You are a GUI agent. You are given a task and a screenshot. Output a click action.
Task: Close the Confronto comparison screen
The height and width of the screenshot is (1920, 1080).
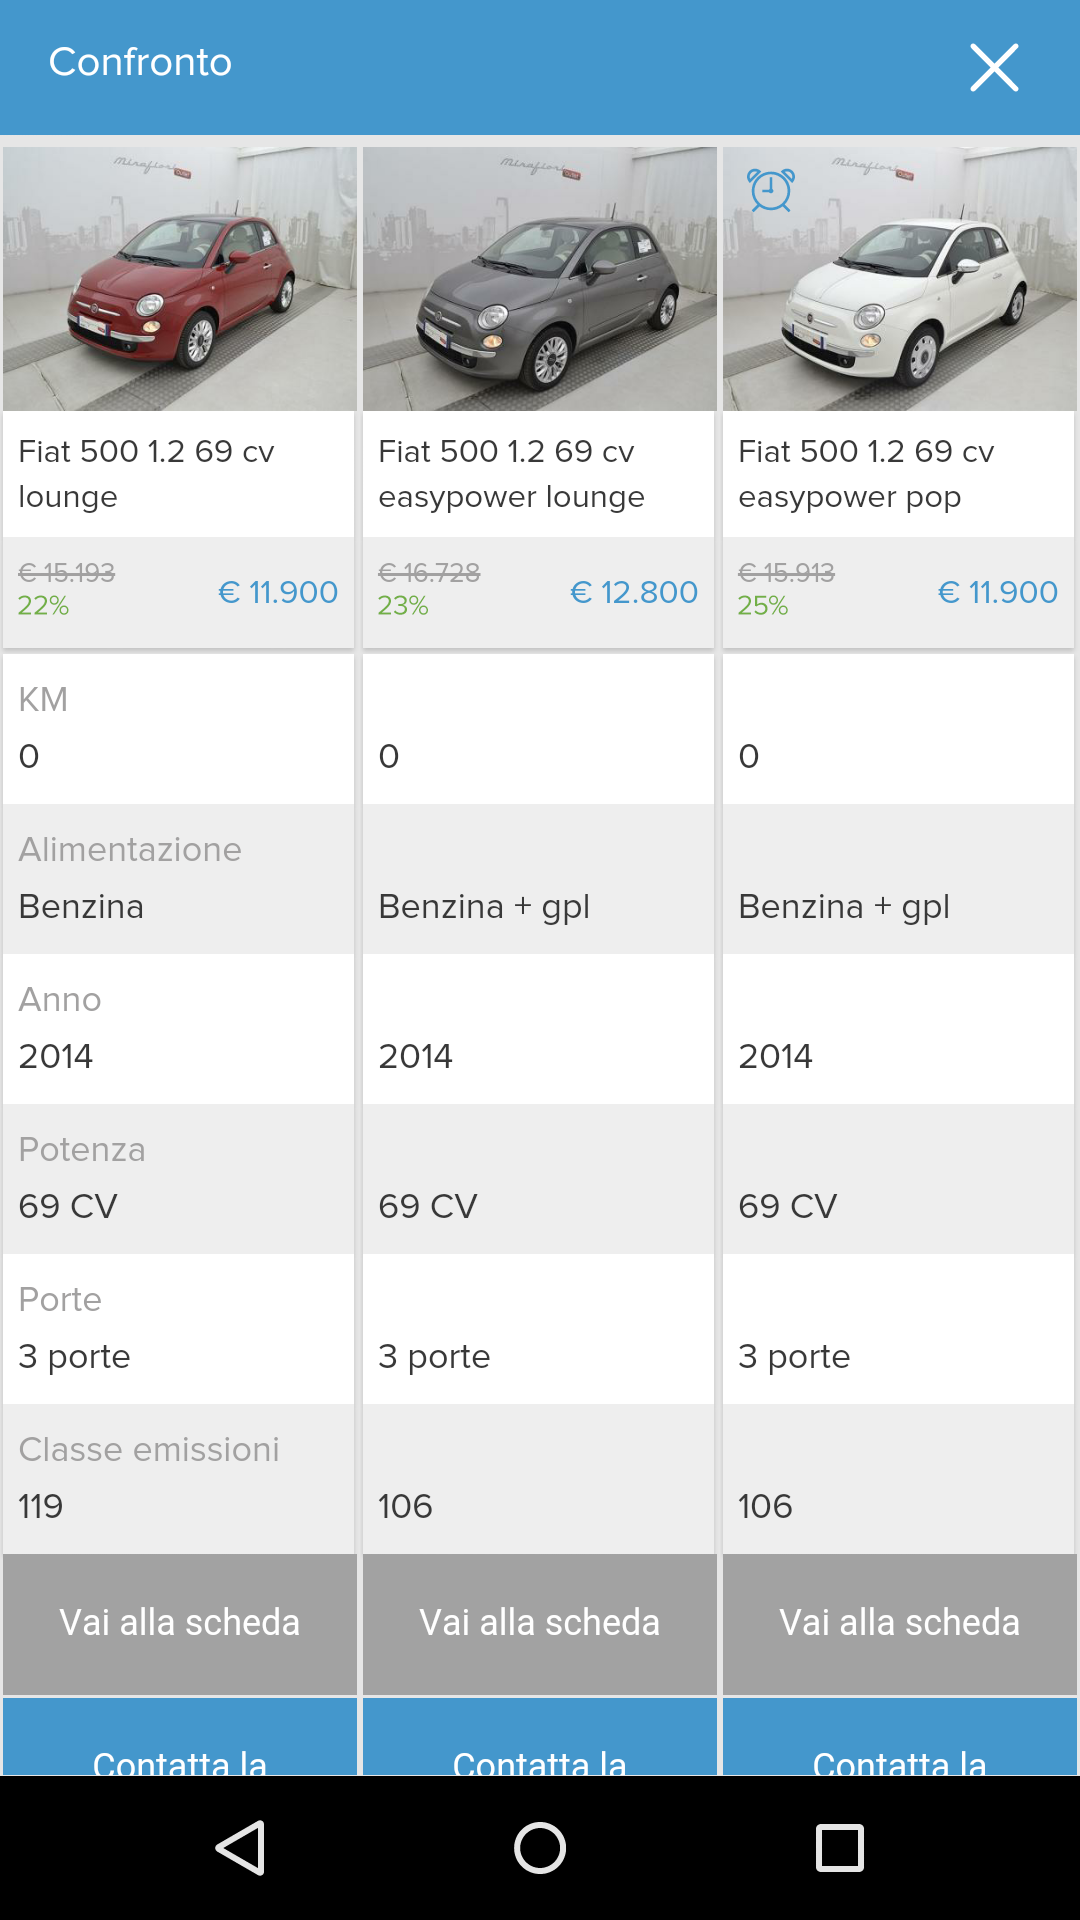994,68
